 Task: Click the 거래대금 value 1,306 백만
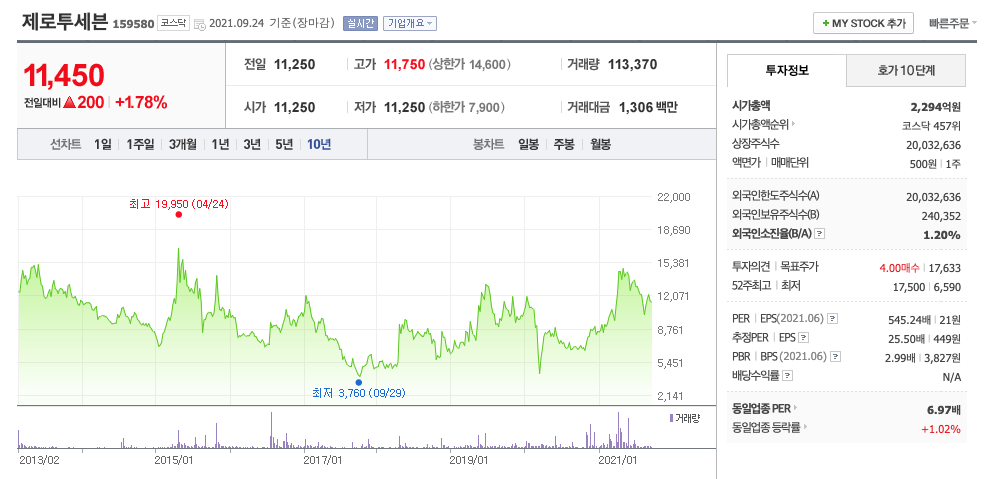coord(648,107)
